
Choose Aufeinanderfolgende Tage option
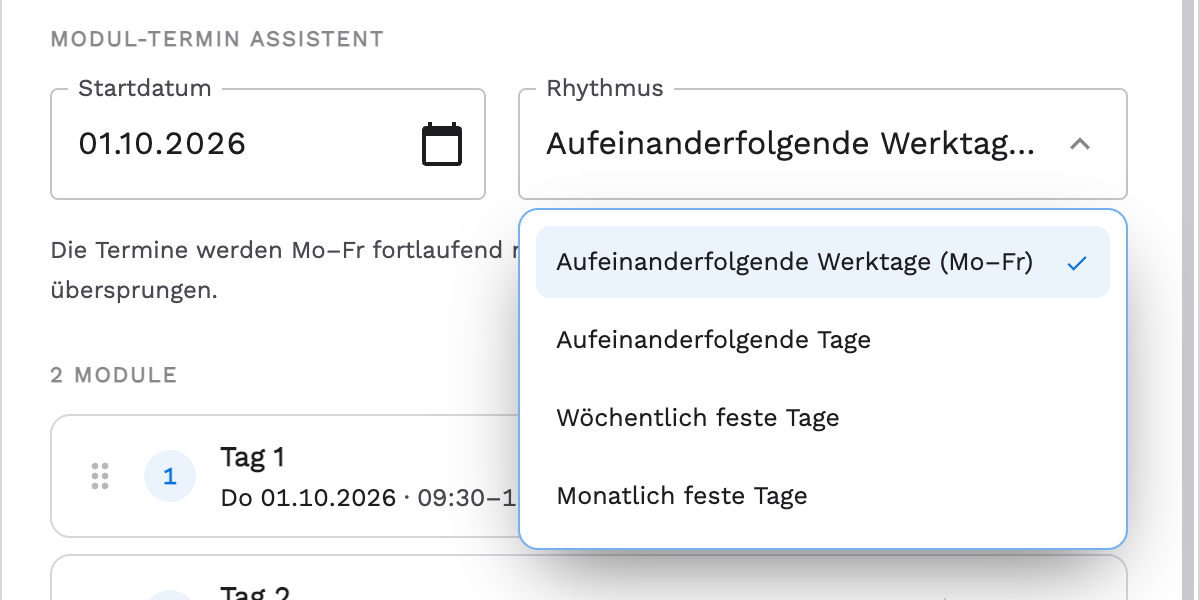click(823, 340)
